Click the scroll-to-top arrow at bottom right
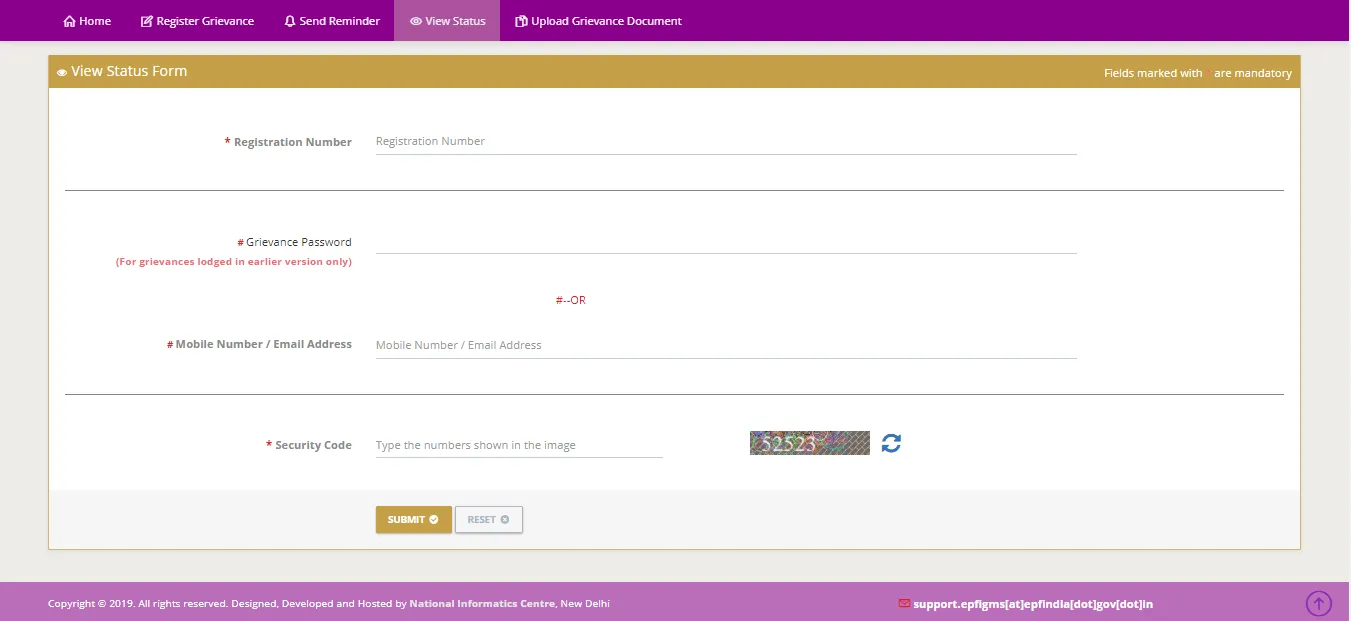This screenshot has height=621, width=1351. pyautogui.click(x=1318, y=603)
